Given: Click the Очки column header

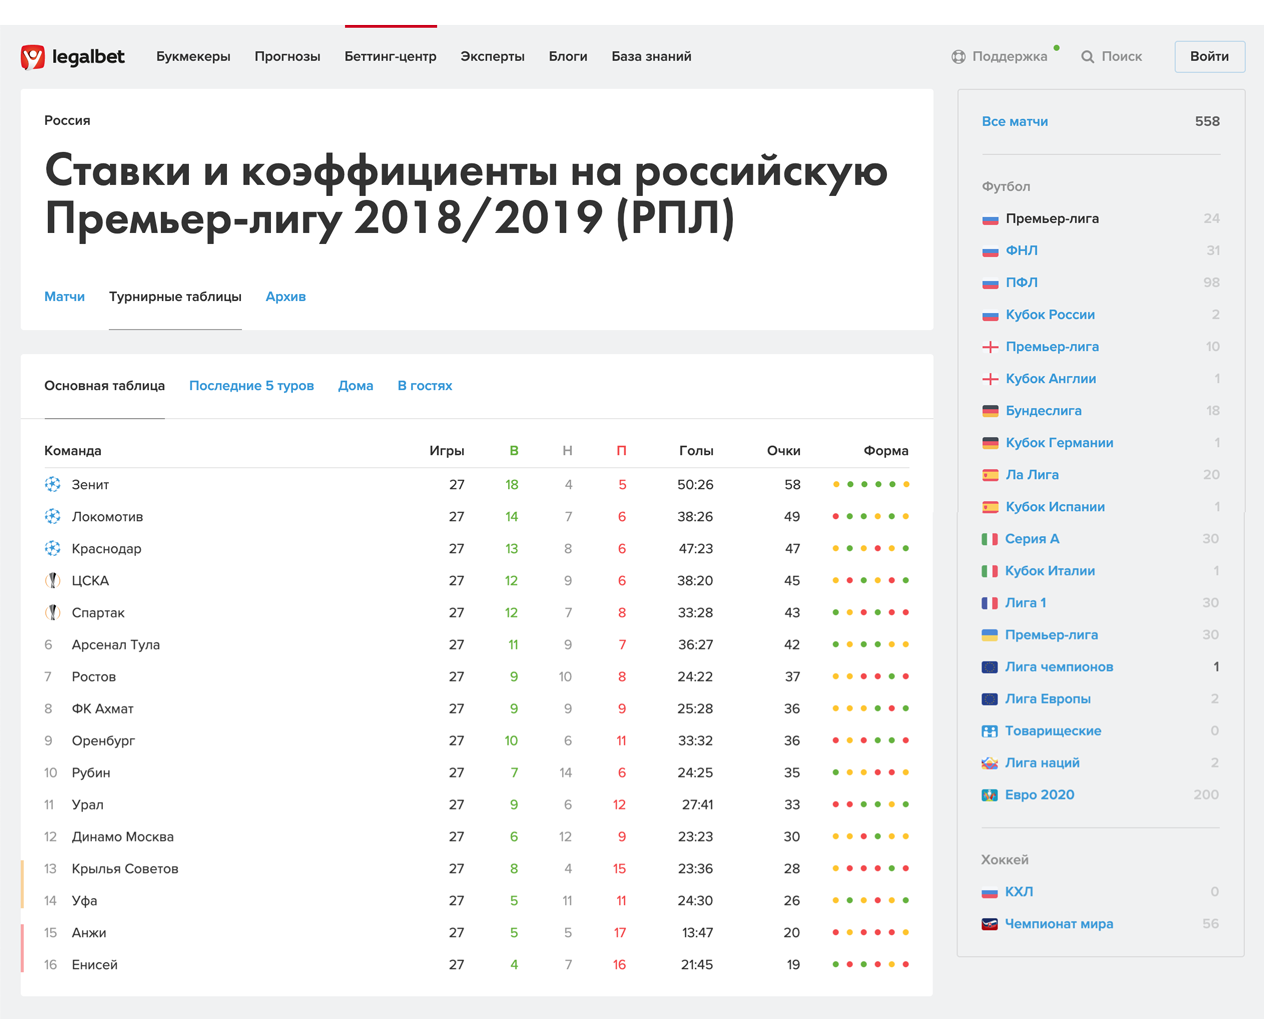Looking at the screenshot, I should 783,451.
